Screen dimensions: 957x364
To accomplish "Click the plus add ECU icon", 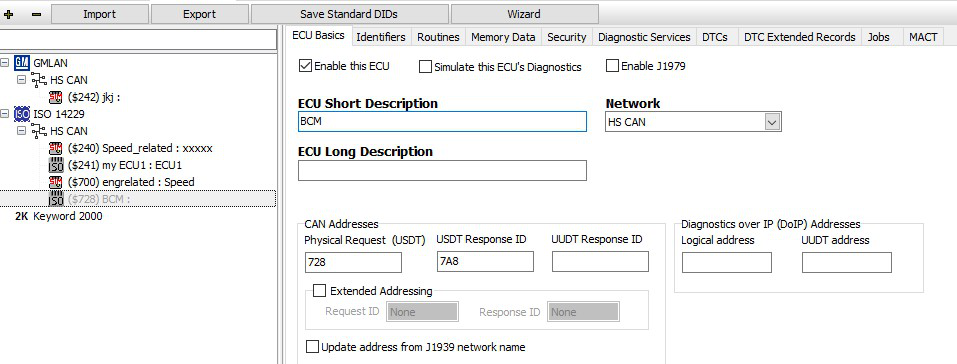I will pos(9,14).
